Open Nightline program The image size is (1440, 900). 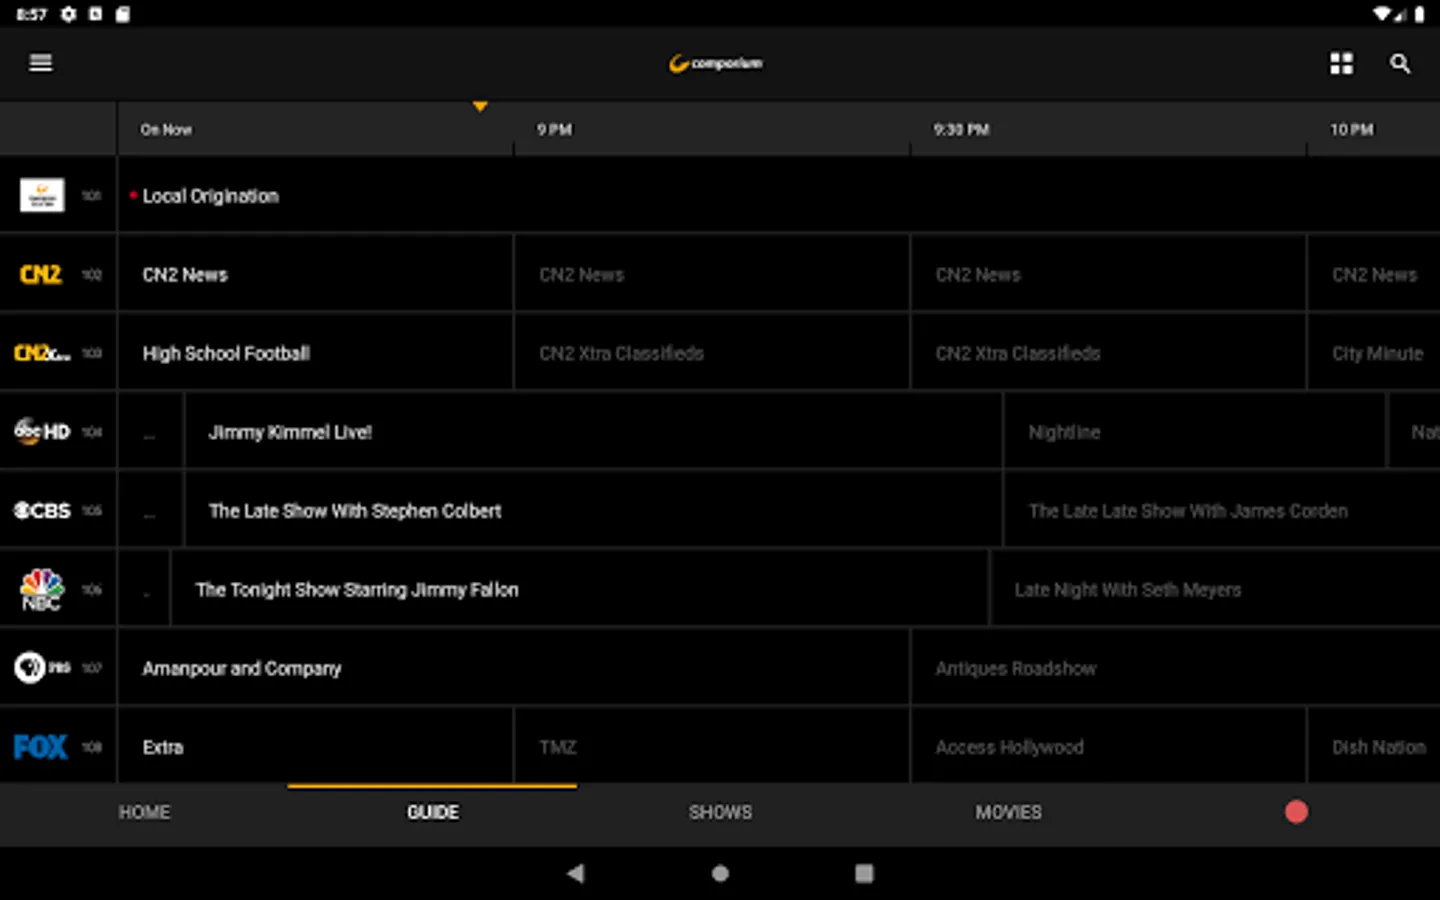coord(1195,432)
